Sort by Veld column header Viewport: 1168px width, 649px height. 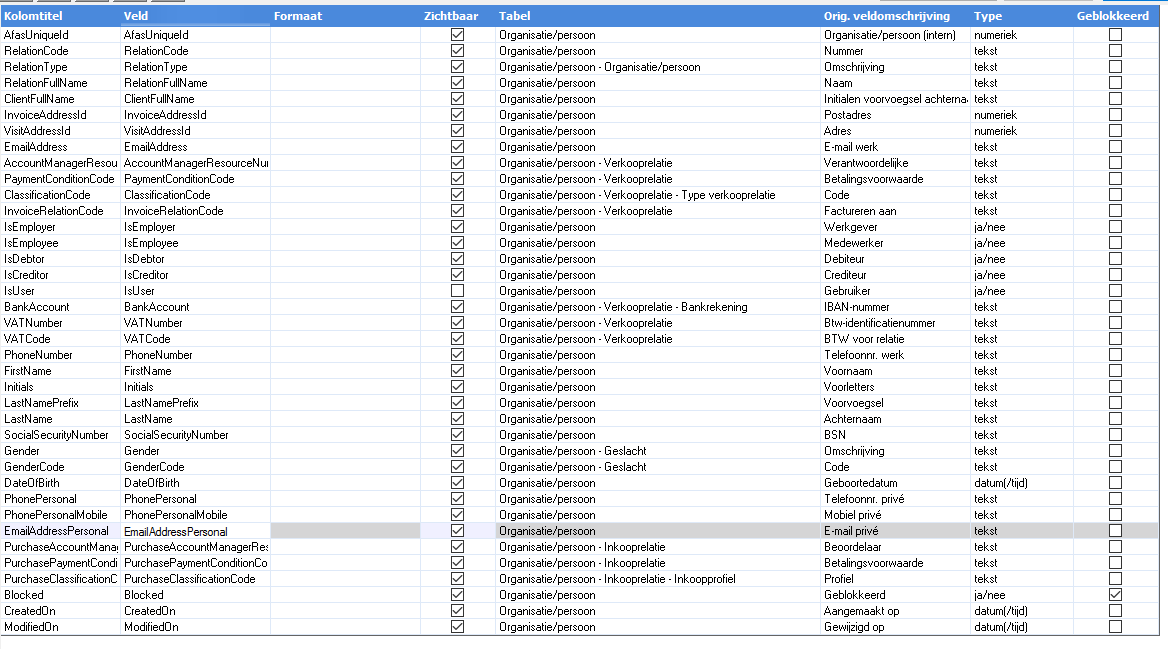pos(195,16)
